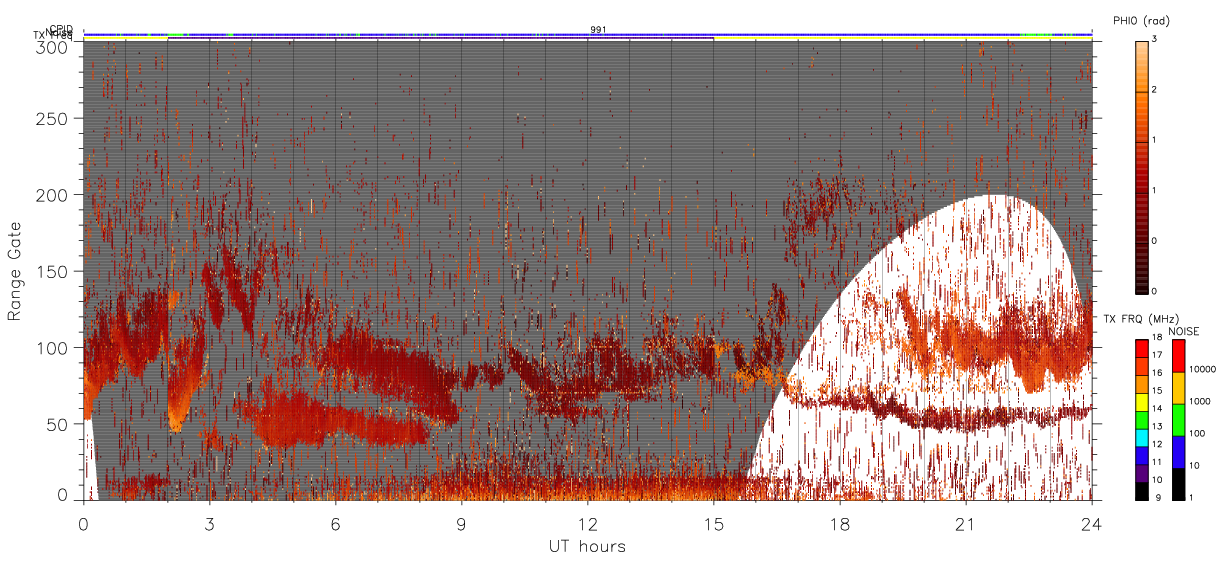The width and height of the screenshot is (1228, 567).
Task: Click the '9' tick on UT hours axis
Action: (461, 523)
